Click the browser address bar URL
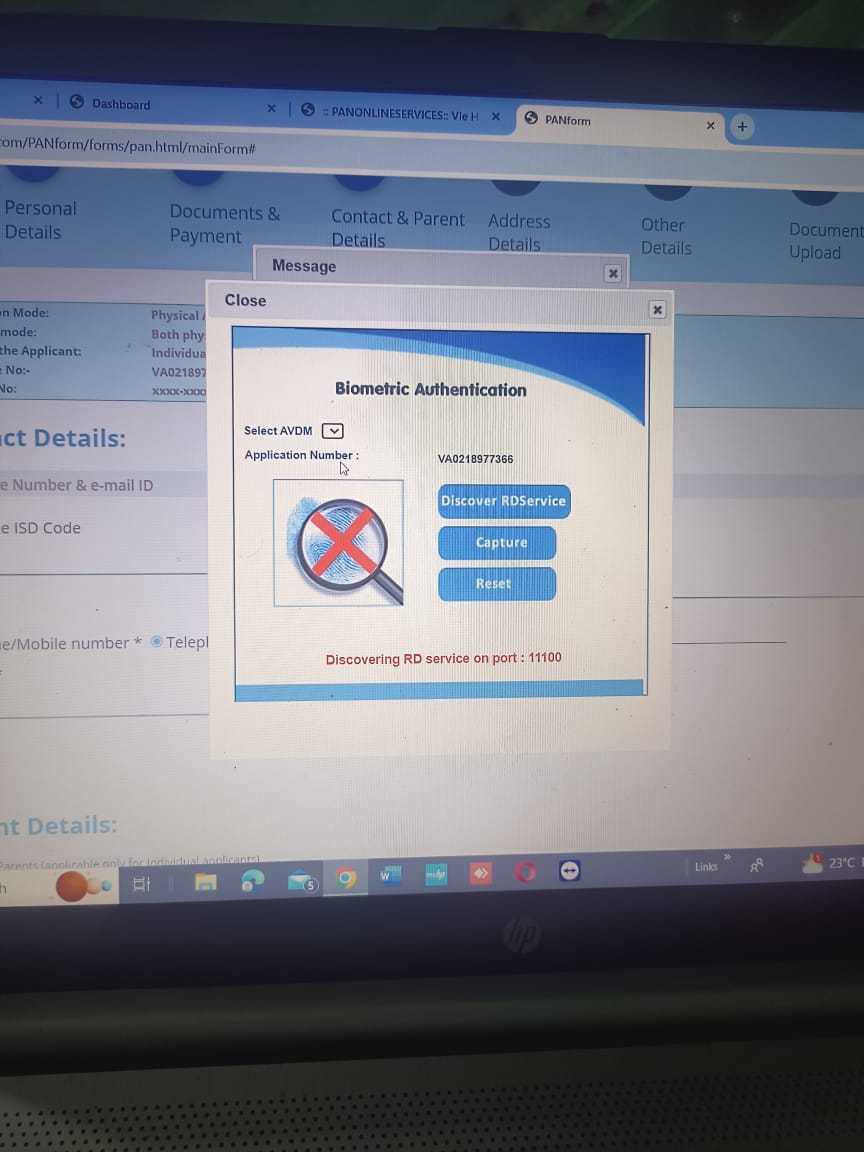This screenshot has height=1152, width=864. click(128, 148)
